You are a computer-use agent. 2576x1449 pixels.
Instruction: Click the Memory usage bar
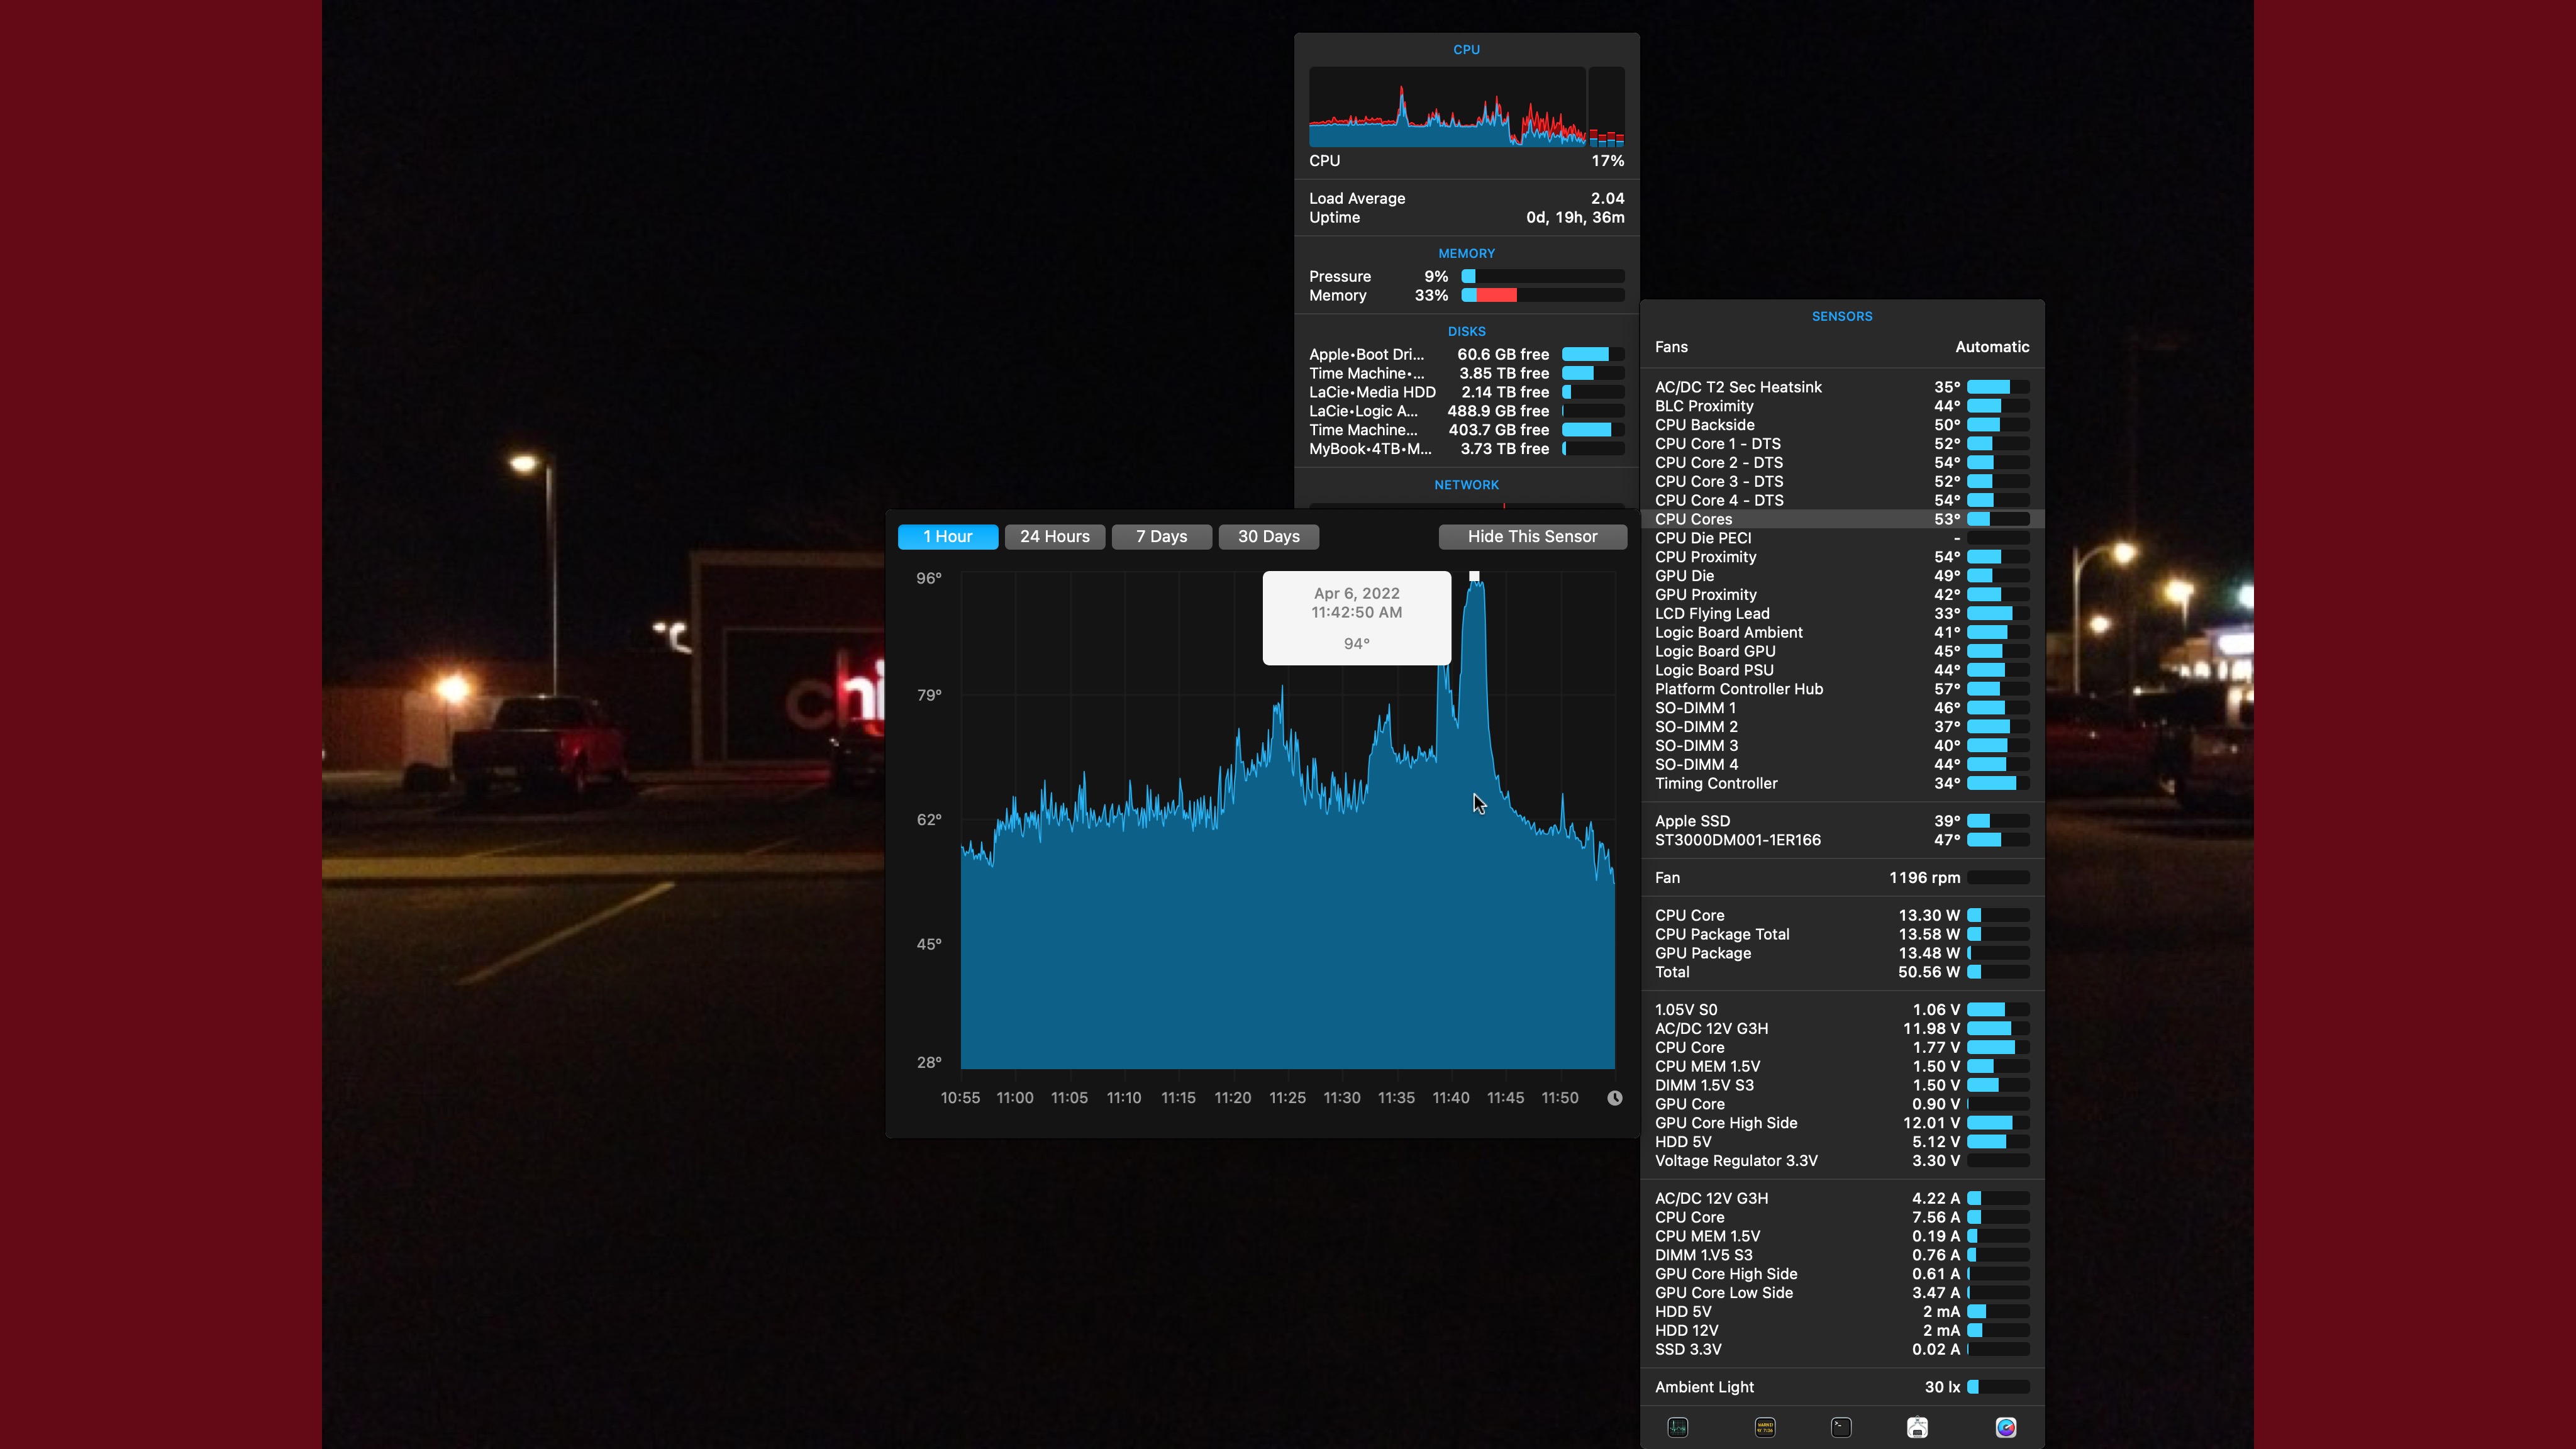tap(1542, 296)
